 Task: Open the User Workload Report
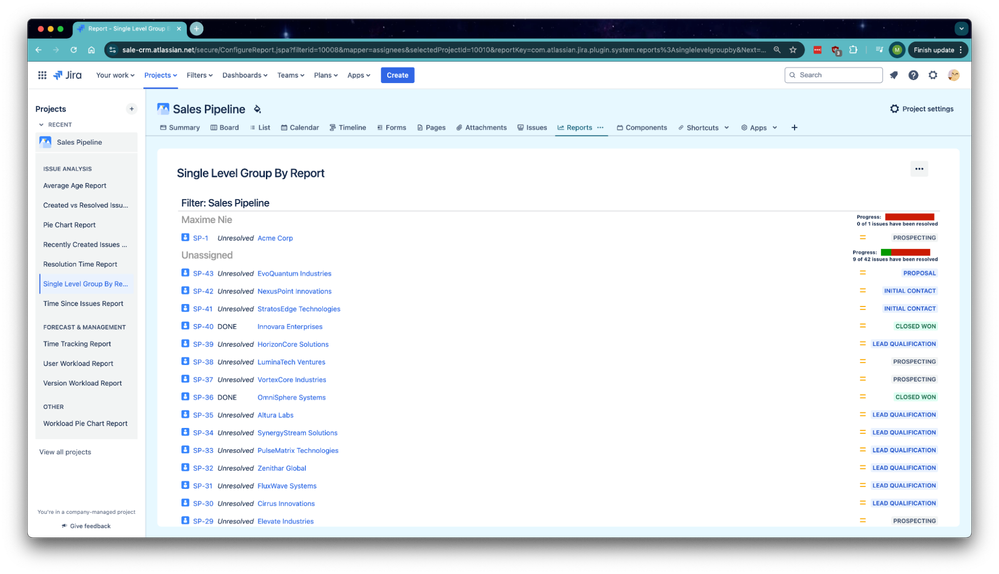pyautogui.click(x=78, y=364)
